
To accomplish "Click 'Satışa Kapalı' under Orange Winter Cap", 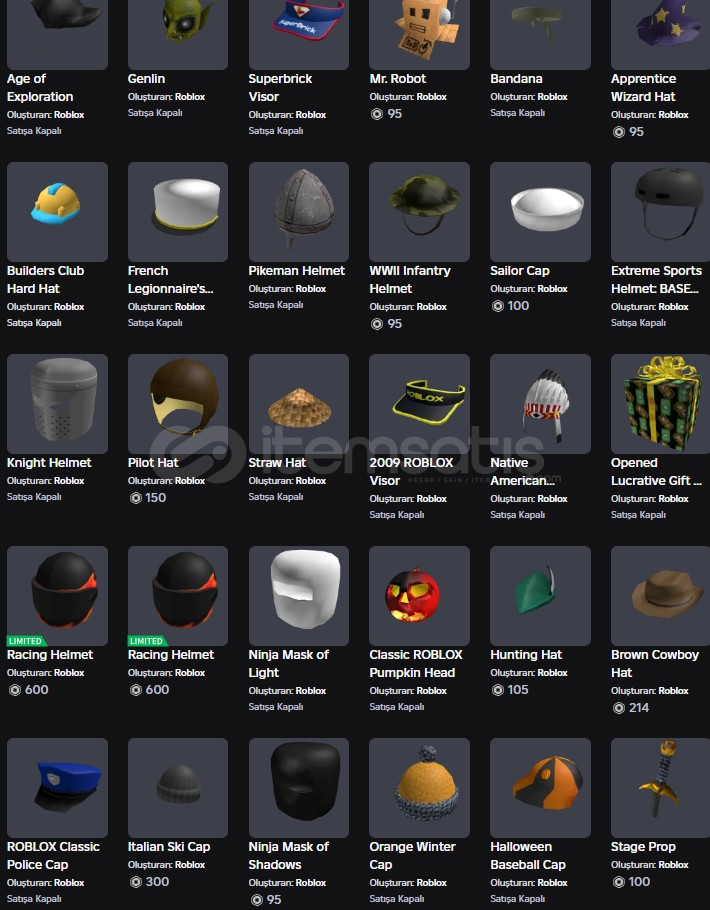I will [x=397, y=899].
